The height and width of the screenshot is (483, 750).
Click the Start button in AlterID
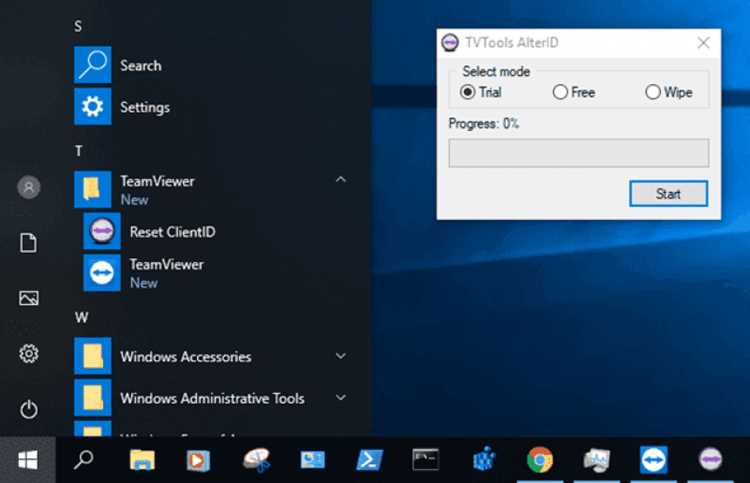coord(668,194)
